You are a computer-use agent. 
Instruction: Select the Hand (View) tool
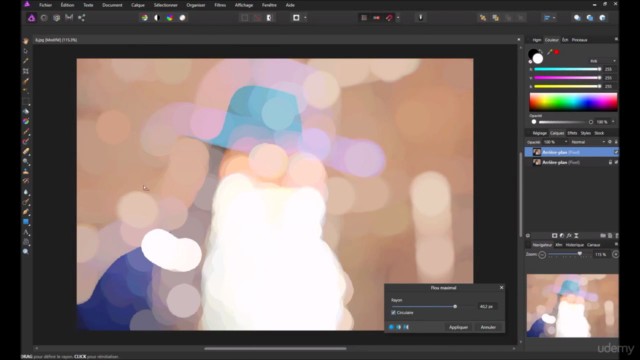point(26,41)
